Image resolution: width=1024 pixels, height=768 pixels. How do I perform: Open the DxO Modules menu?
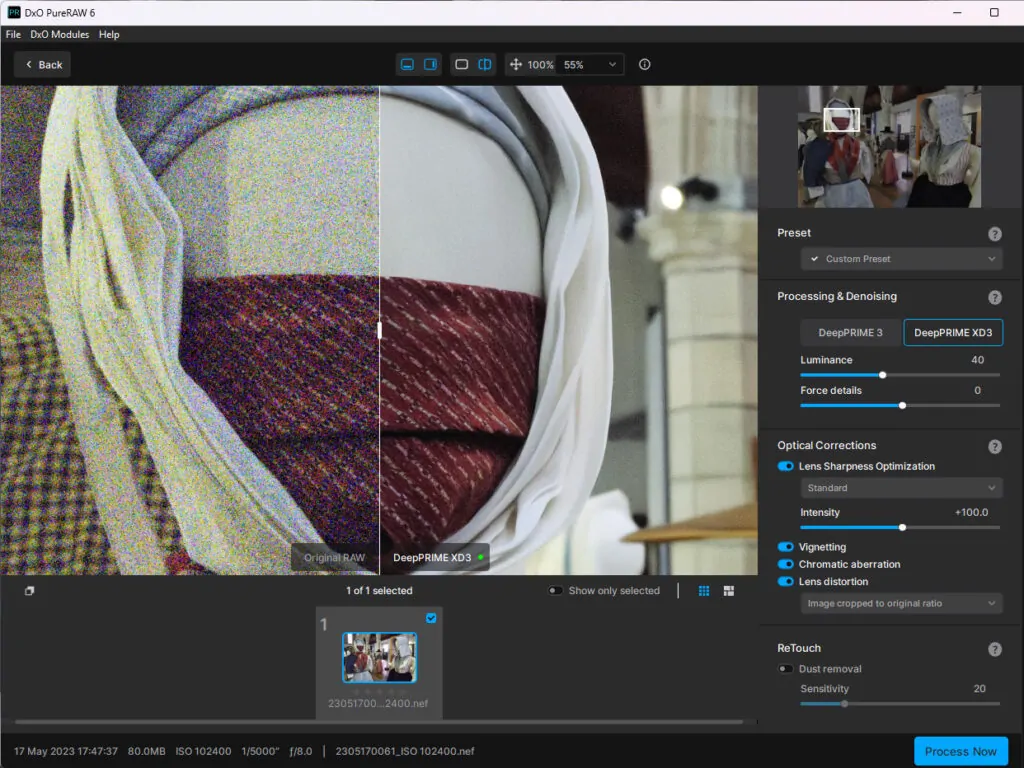(x=59, y=34)
